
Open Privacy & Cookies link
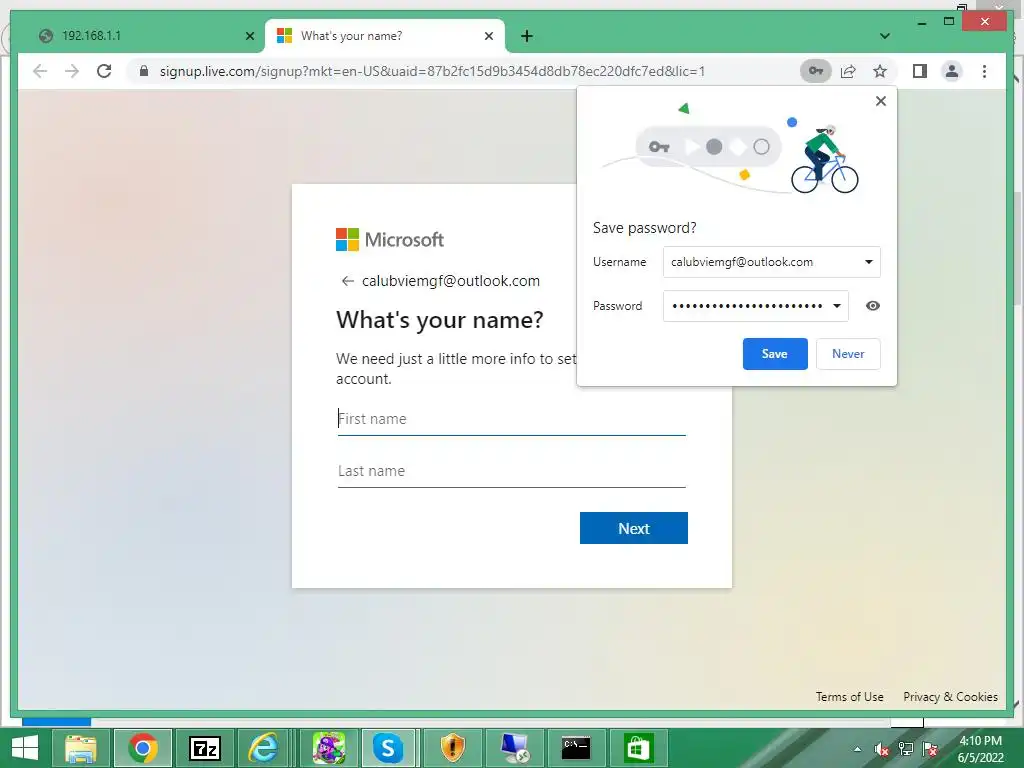[950, 697]
